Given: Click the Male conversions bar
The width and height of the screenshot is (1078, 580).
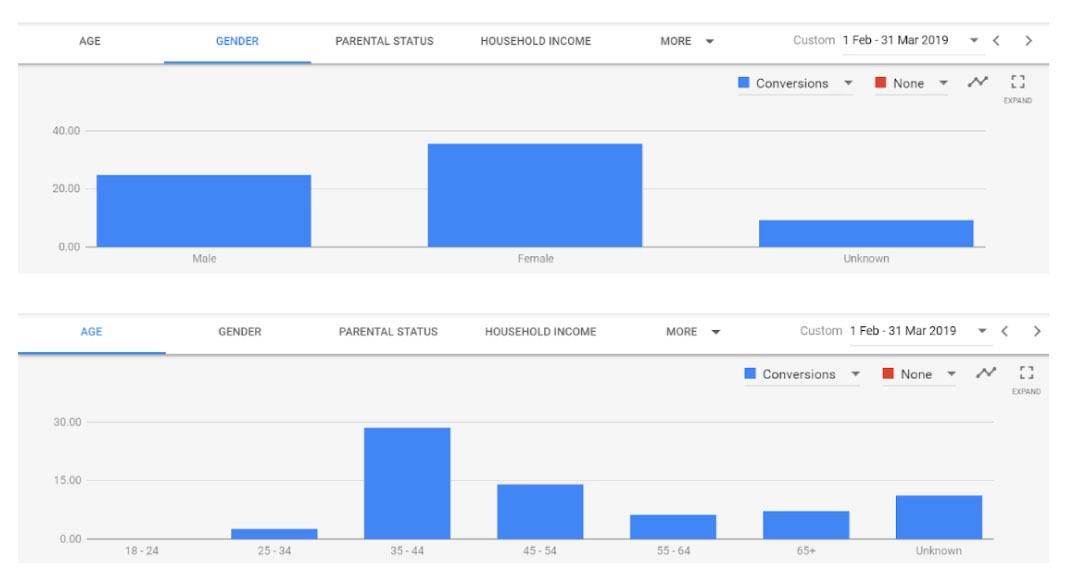Looking at the screenshot, I should 204,211.
